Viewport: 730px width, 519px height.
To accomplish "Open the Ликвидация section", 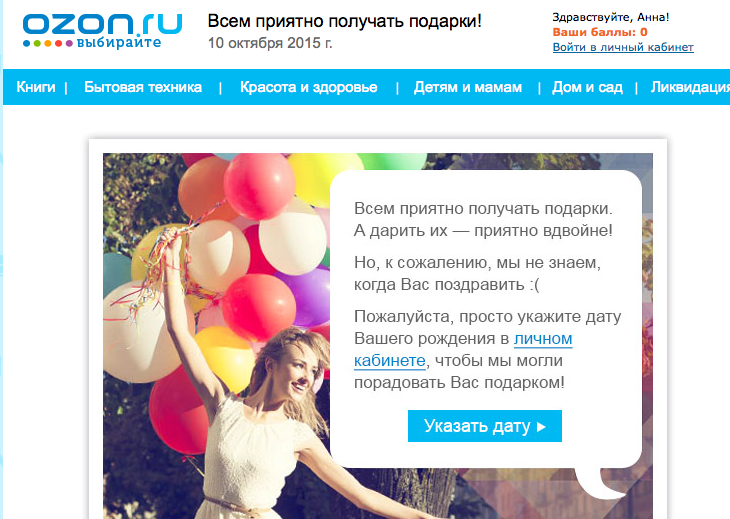I will click(x=690, y=87).
